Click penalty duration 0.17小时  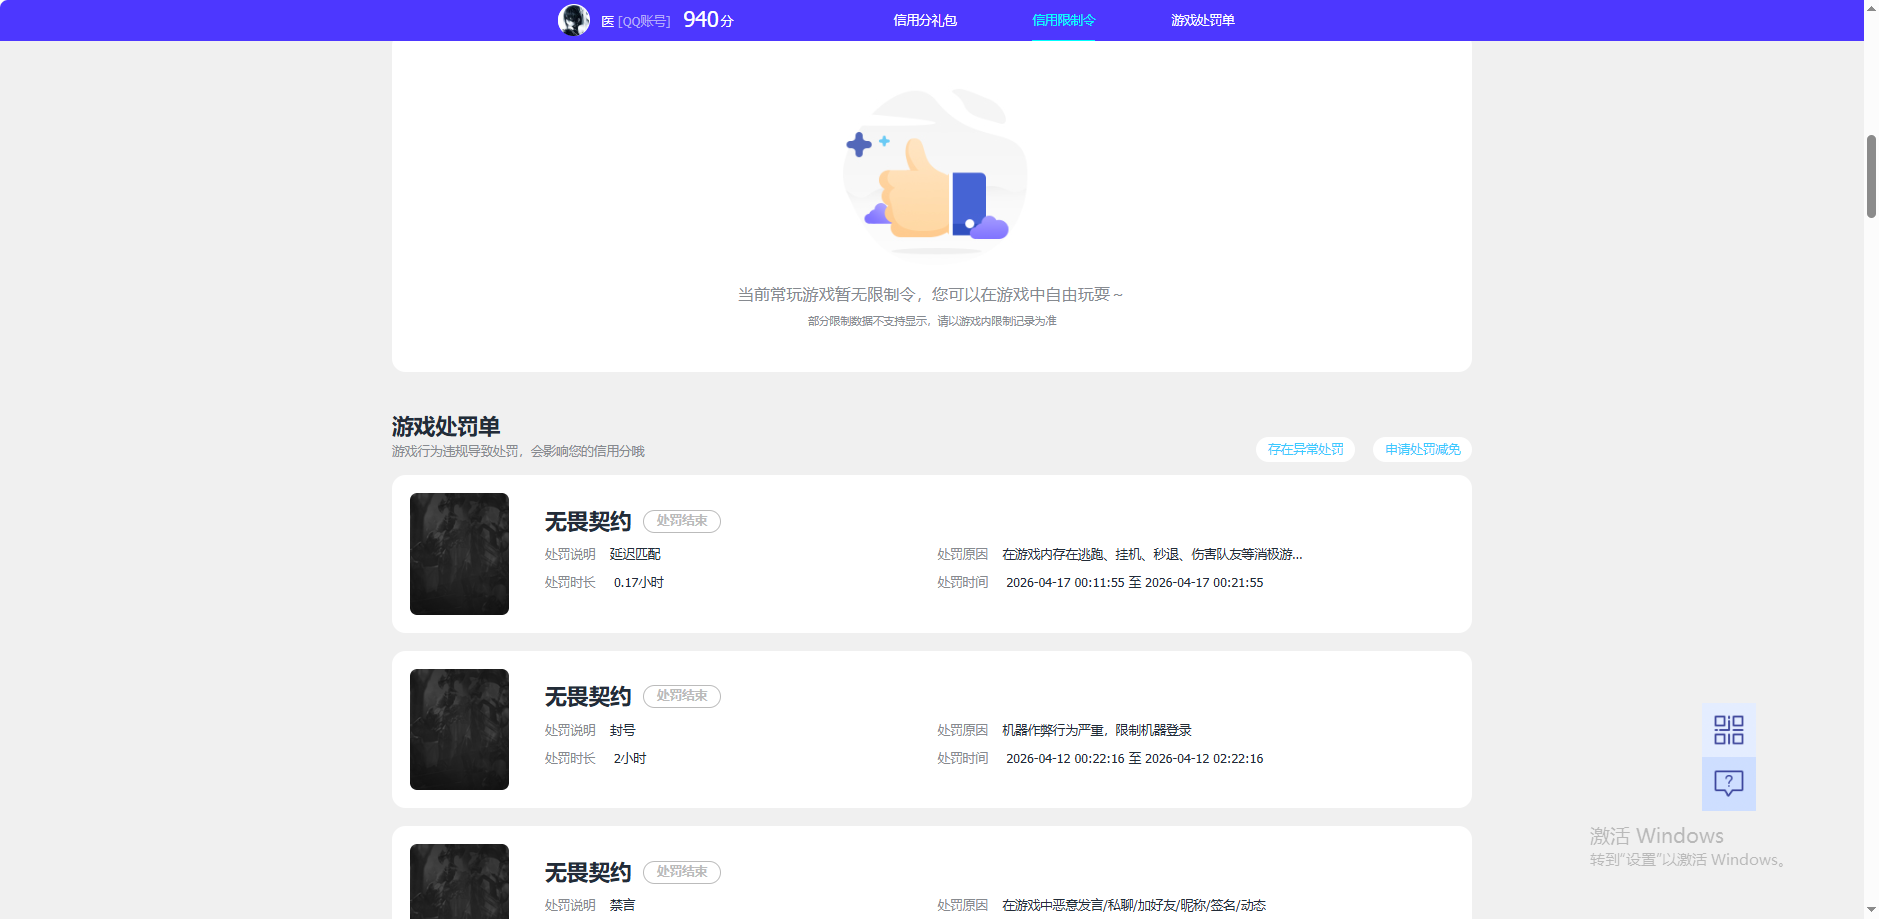(639, 582)
